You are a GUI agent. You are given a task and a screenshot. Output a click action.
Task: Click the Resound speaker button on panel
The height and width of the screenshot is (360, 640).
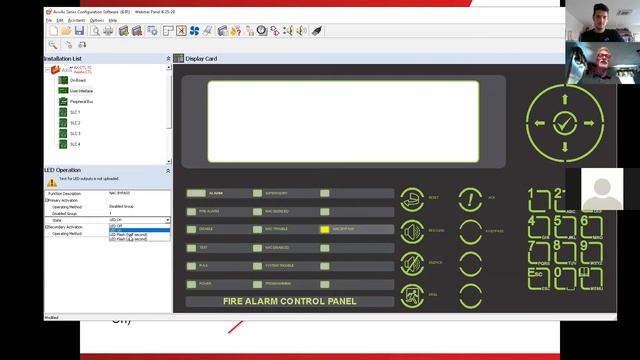[x=412, y=231]
